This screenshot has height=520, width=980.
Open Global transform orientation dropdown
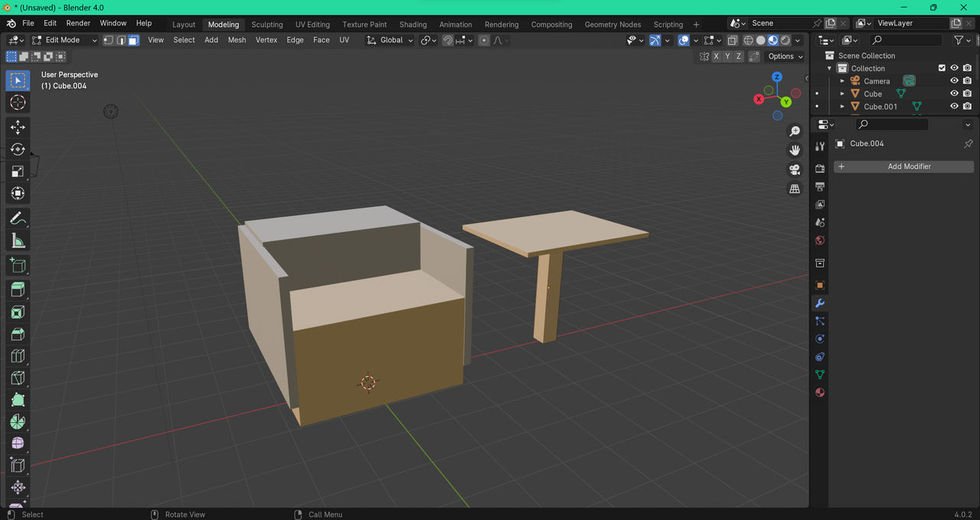390,40
